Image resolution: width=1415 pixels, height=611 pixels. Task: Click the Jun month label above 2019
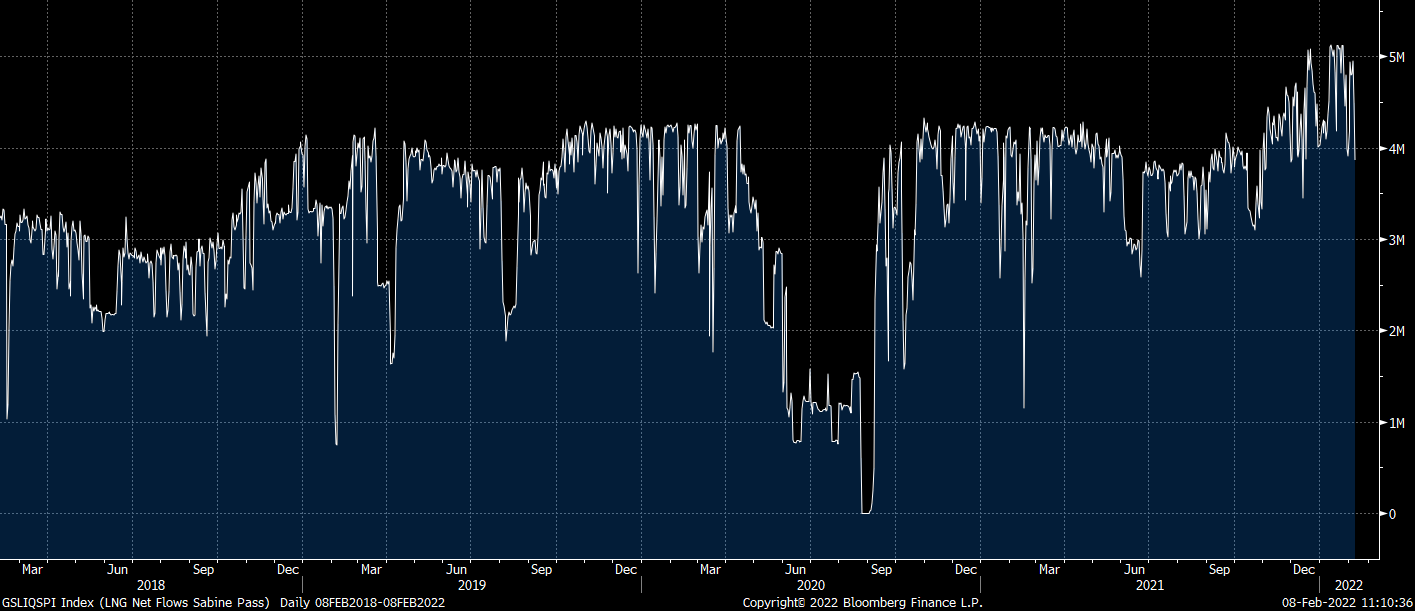point(457,569)
